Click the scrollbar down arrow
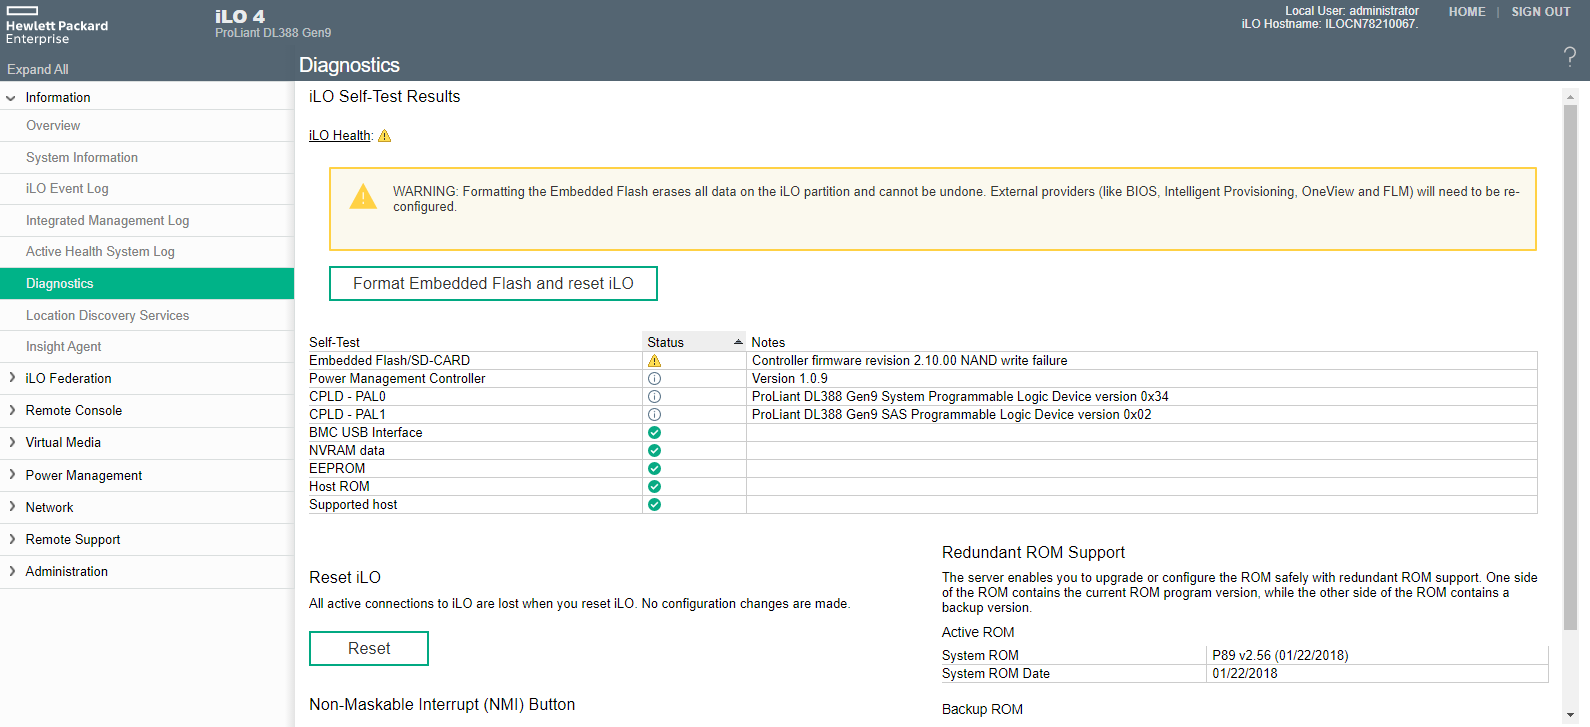 coord(1570,716)
